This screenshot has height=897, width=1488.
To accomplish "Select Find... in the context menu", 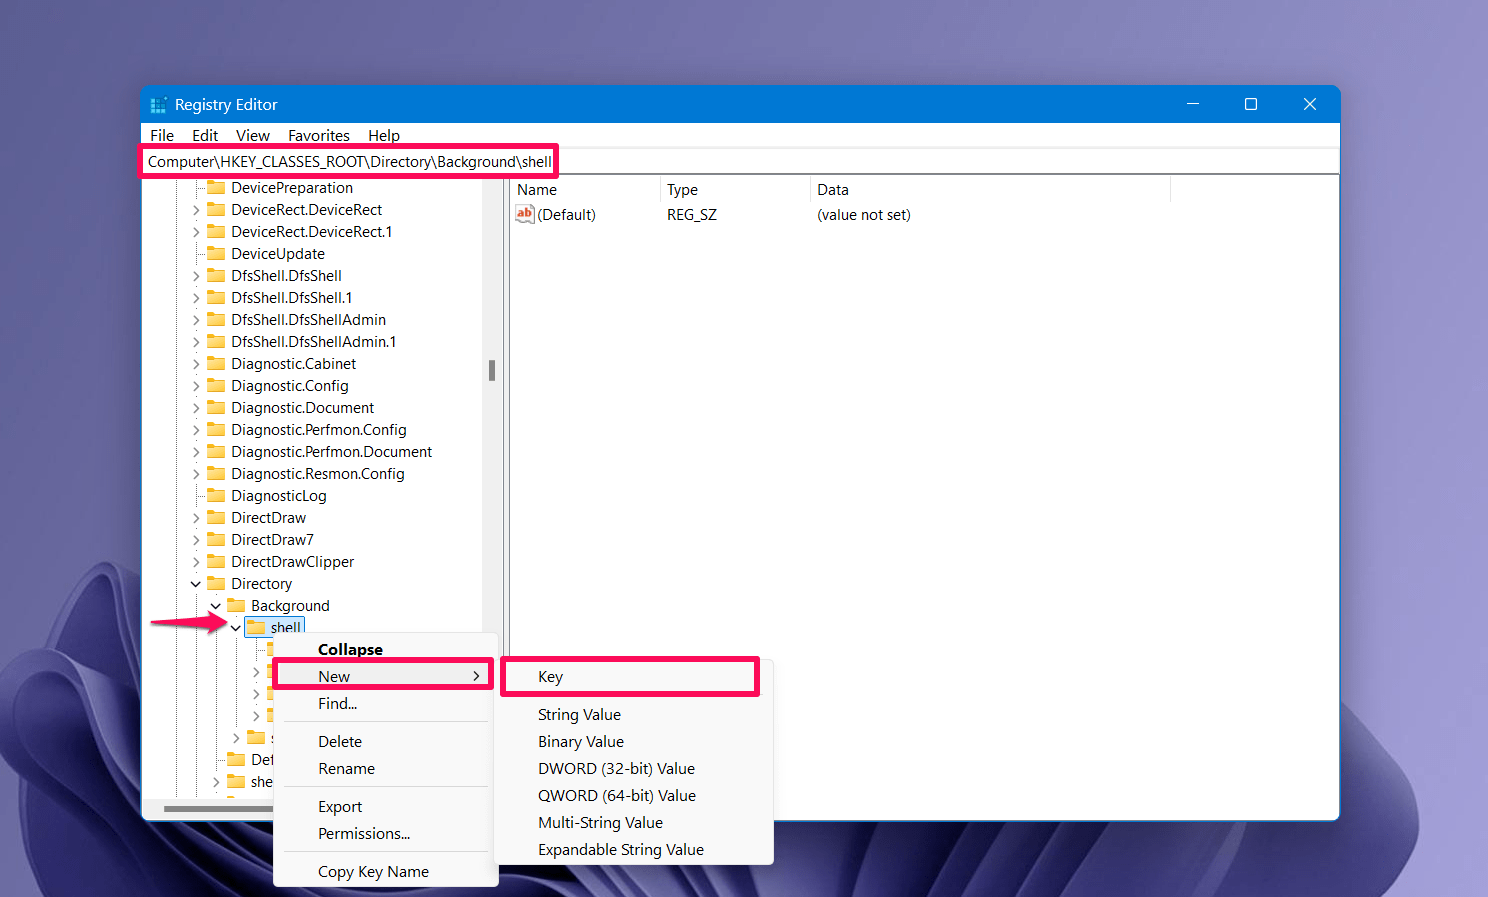I will 386,703.
